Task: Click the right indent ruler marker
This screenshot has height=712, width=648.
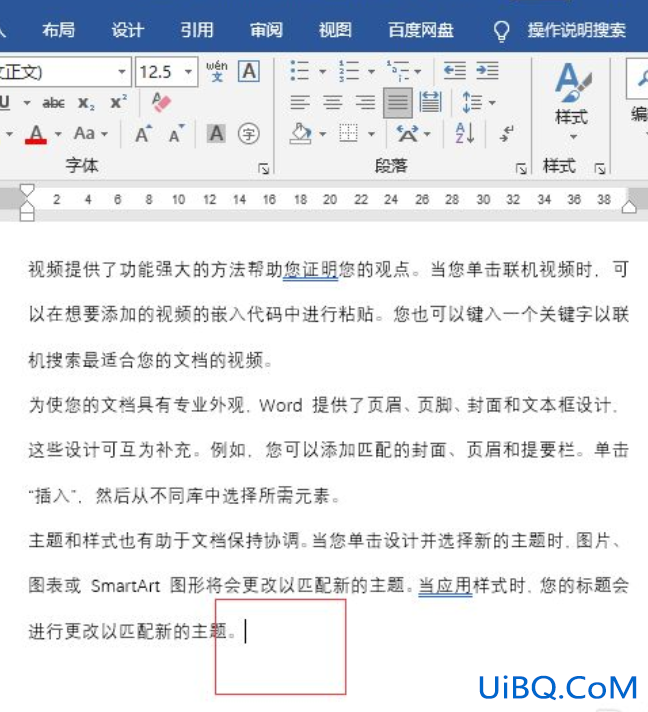Action: [x=628, y=207]
